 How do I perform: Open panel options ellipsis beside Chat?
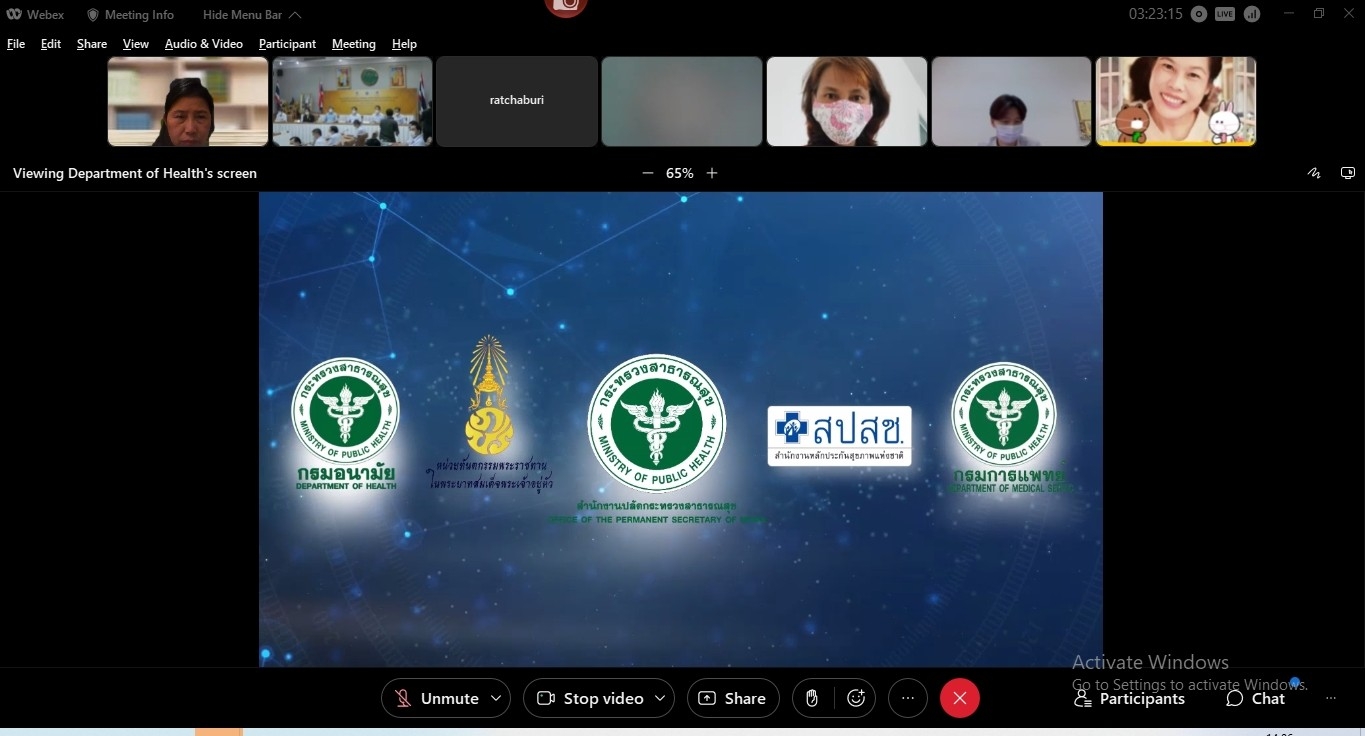click(1331, 699)
